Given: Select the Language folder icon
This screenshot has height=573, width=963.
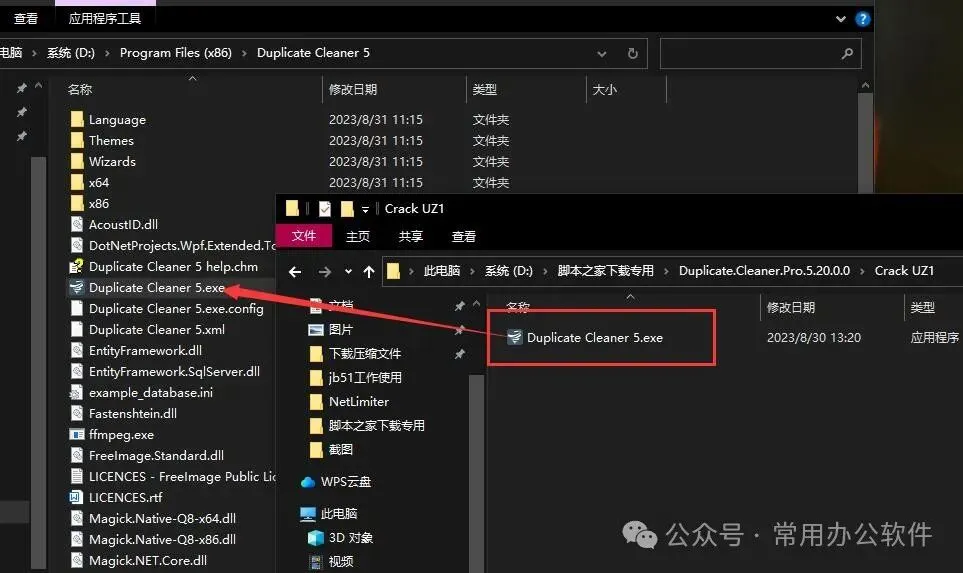Looking at the screenshot, I should pyautogui.click(x=77, y=119).
